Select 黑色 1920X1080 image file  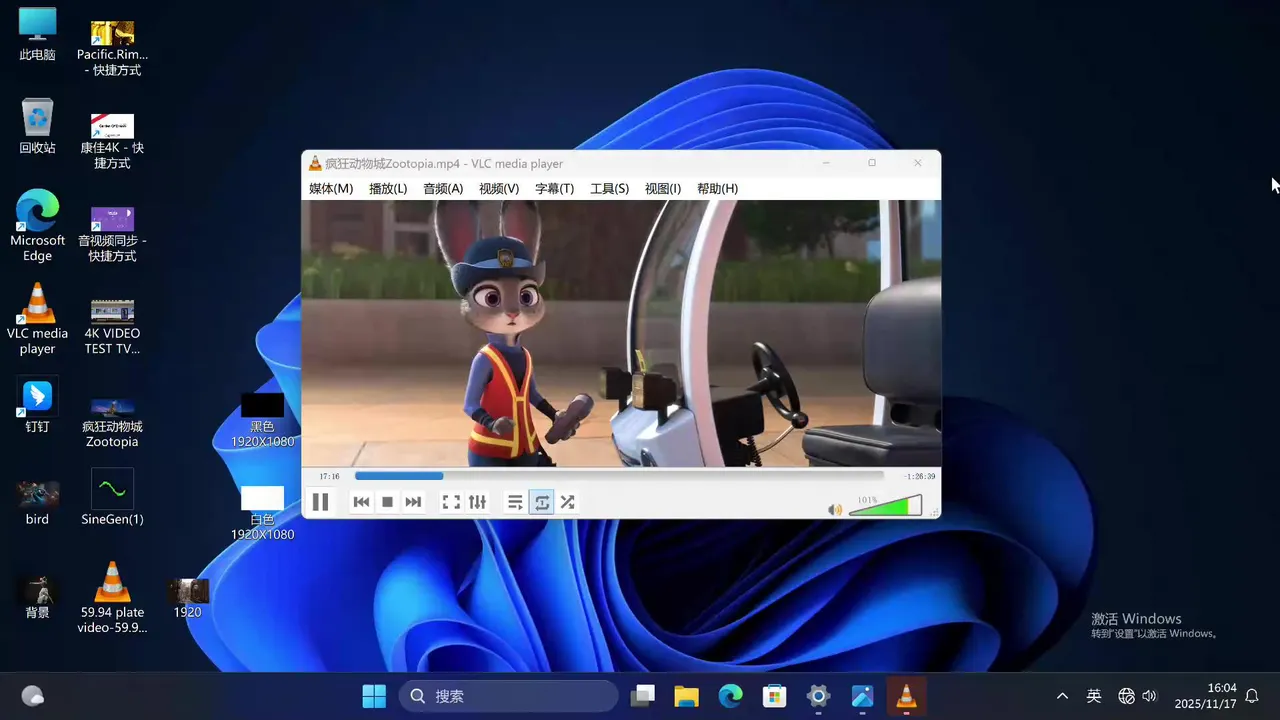point(262,420)
